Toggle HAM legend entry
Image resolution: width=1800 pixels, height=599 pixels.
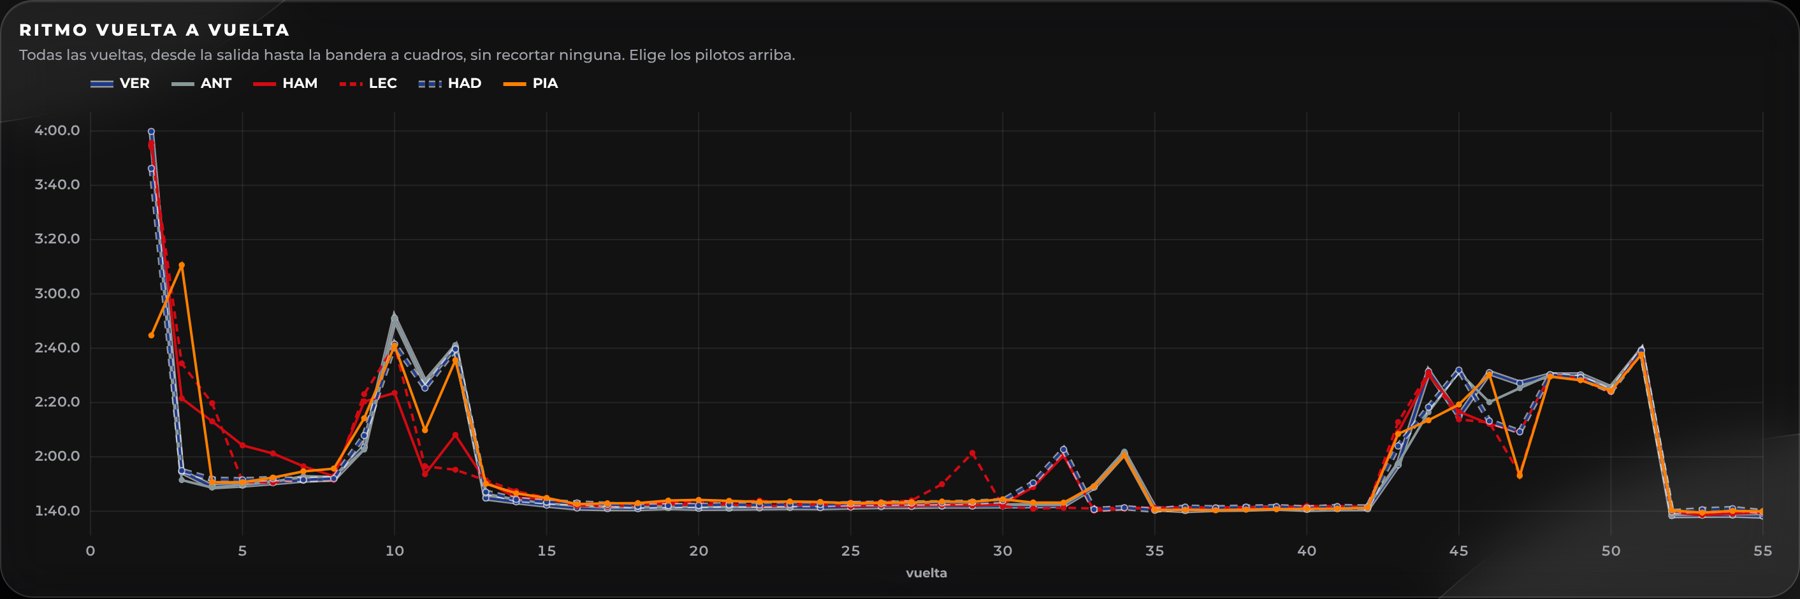[286, 83]
